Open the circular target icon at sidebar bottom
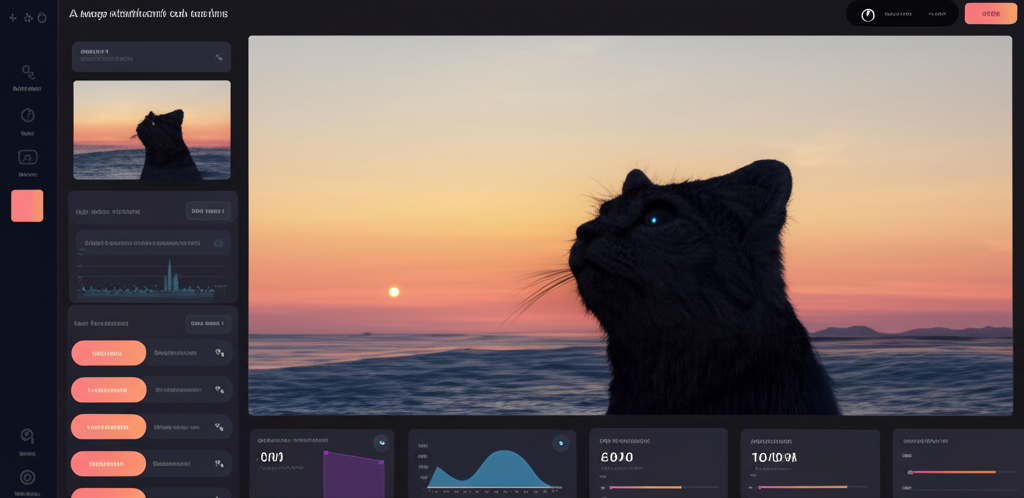Screen dimensions: 1024x498 (28, 477)
